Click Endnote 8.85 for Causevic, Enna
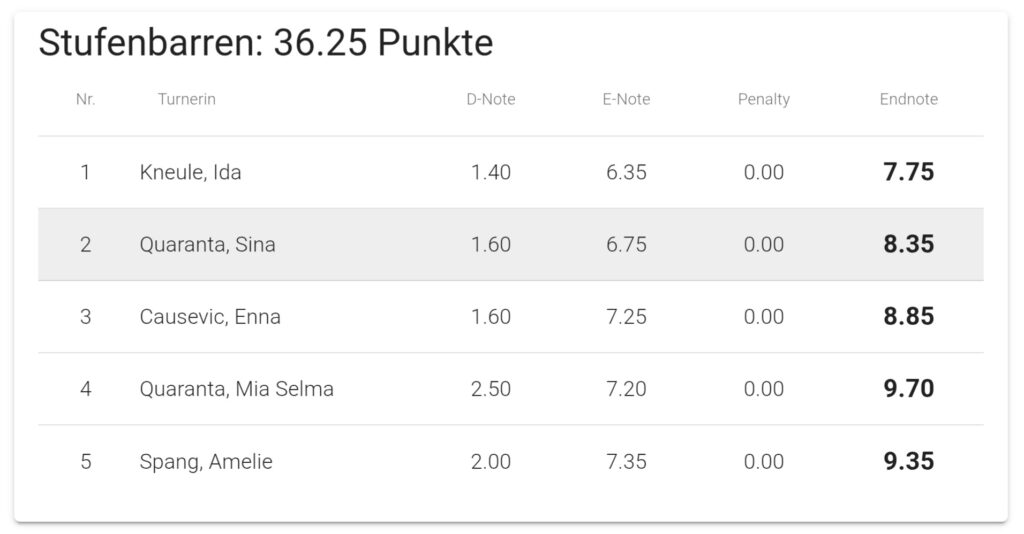This screenshot has height=534, width=1024. tap(908, 316)
